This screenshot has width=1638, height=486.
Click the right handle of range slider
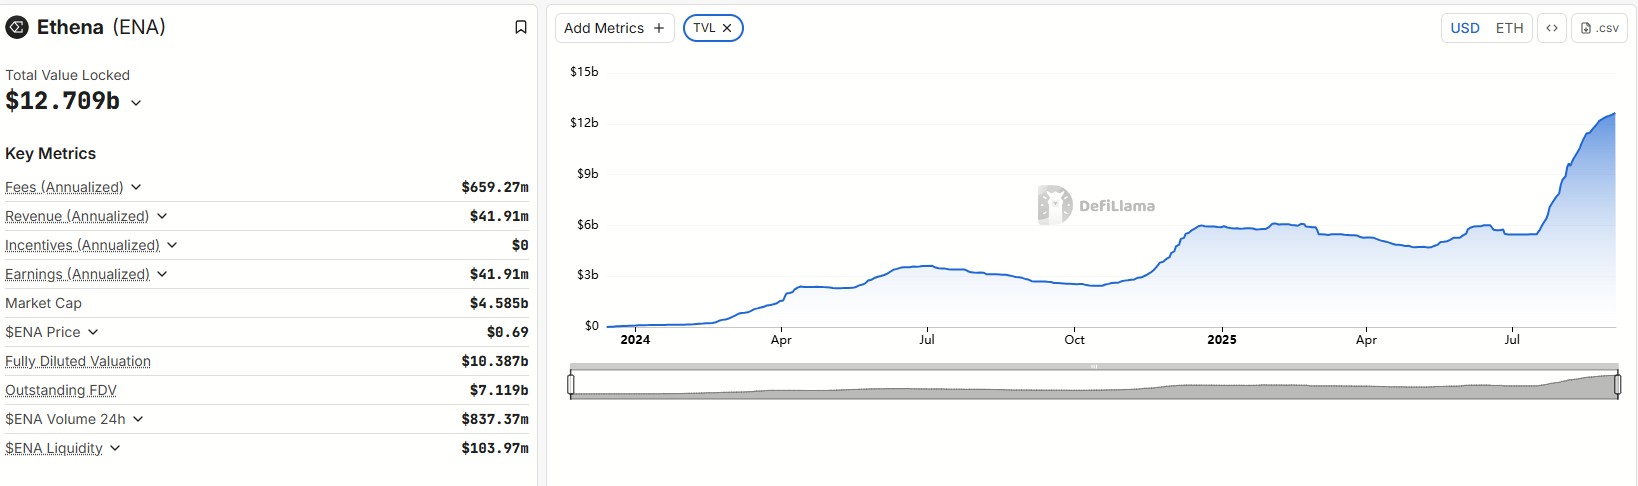1617,384
